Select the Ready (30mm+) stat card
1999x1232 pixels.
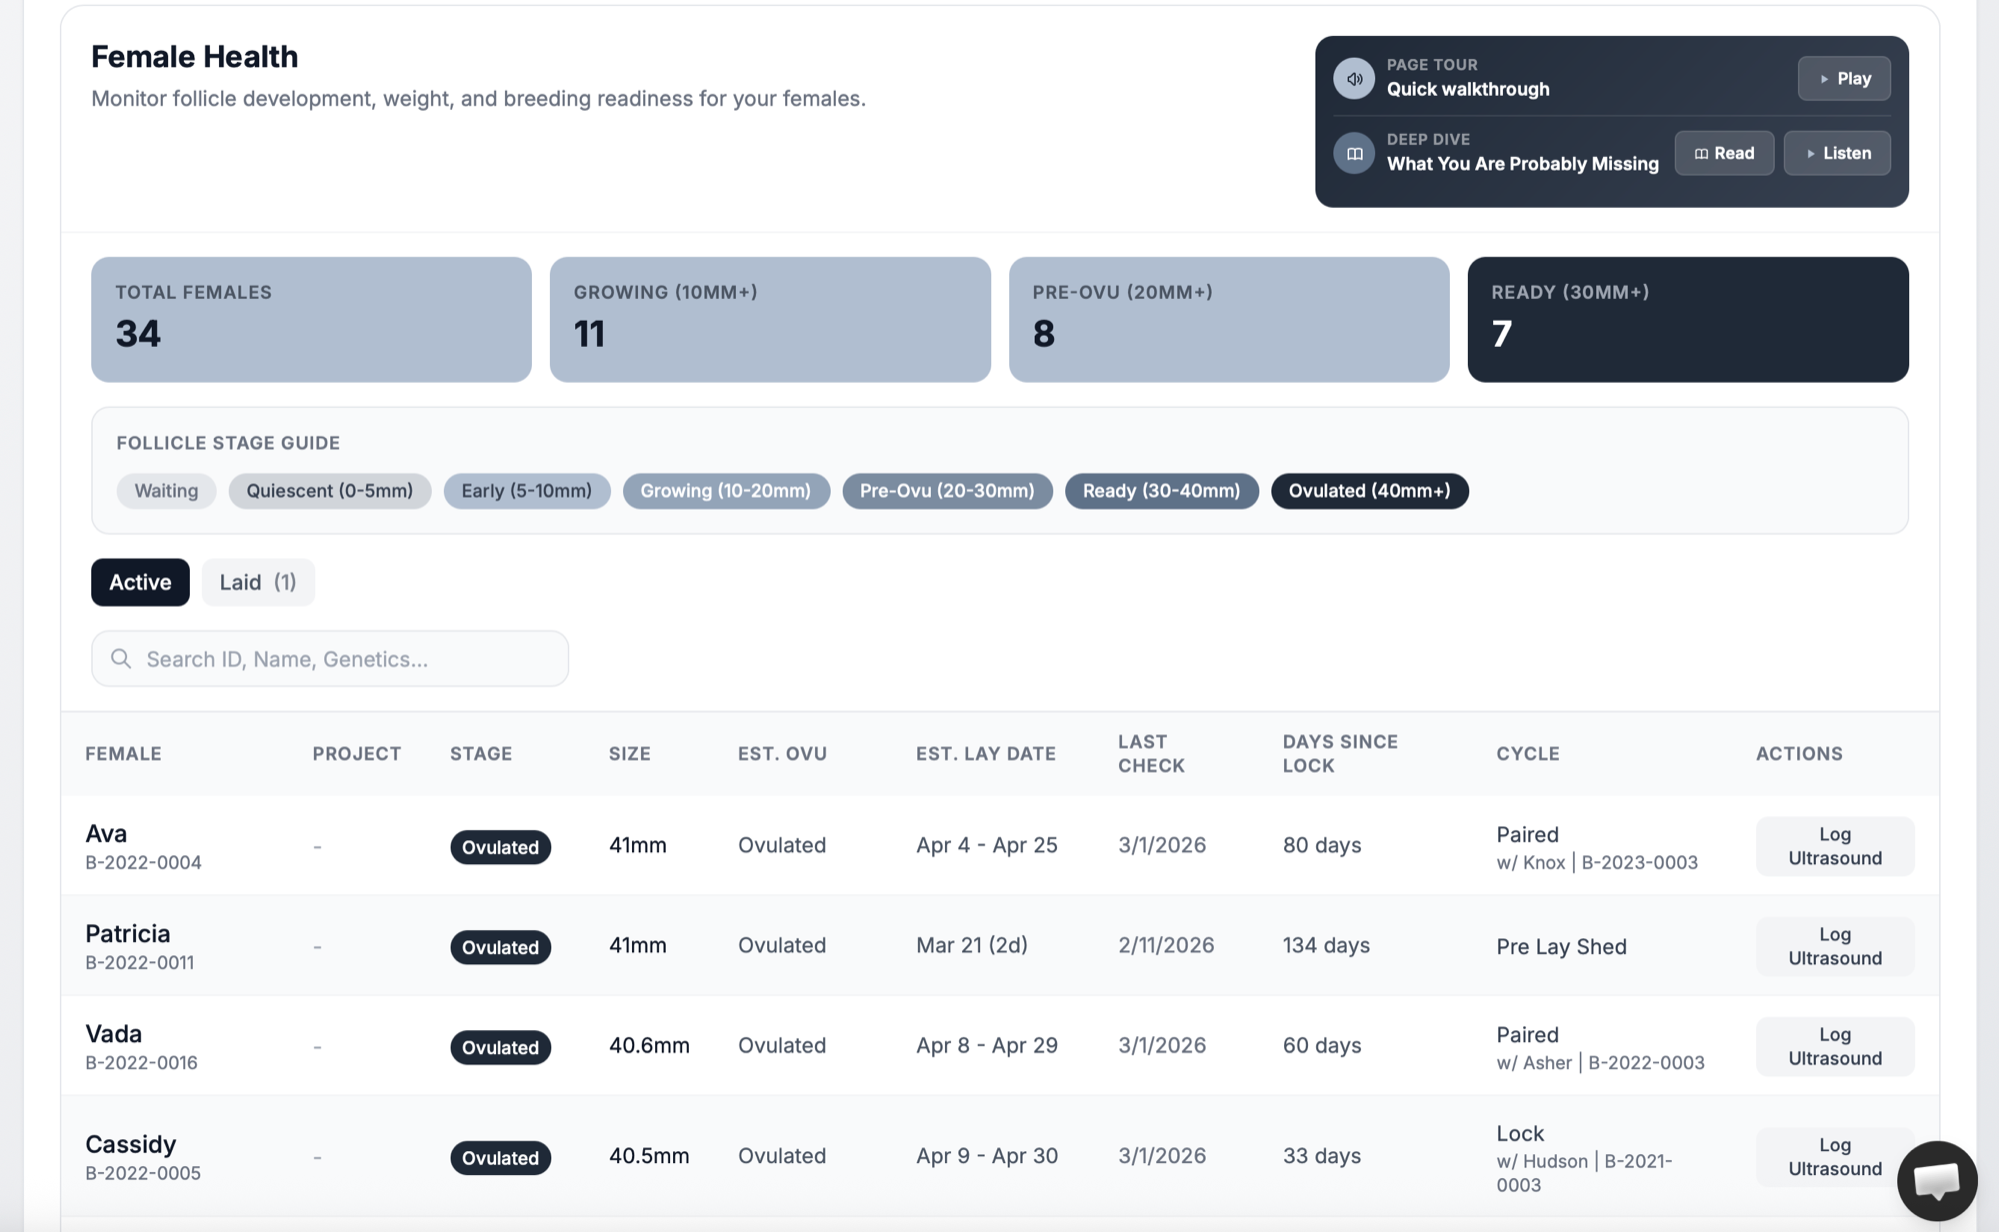click(x=1687, y=319)
